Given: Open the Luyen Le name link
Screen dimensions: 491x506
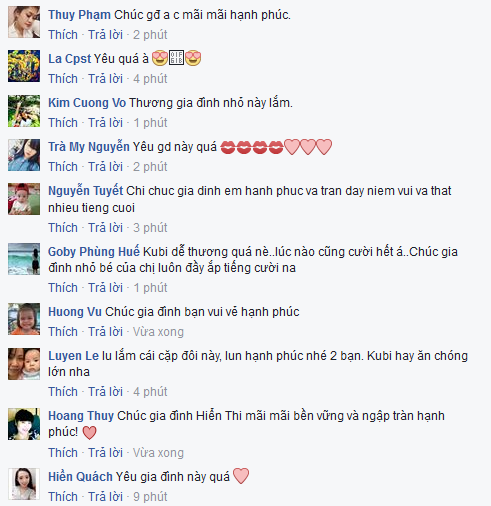Looking at the screenshot, I should click(x=74, y=356).
